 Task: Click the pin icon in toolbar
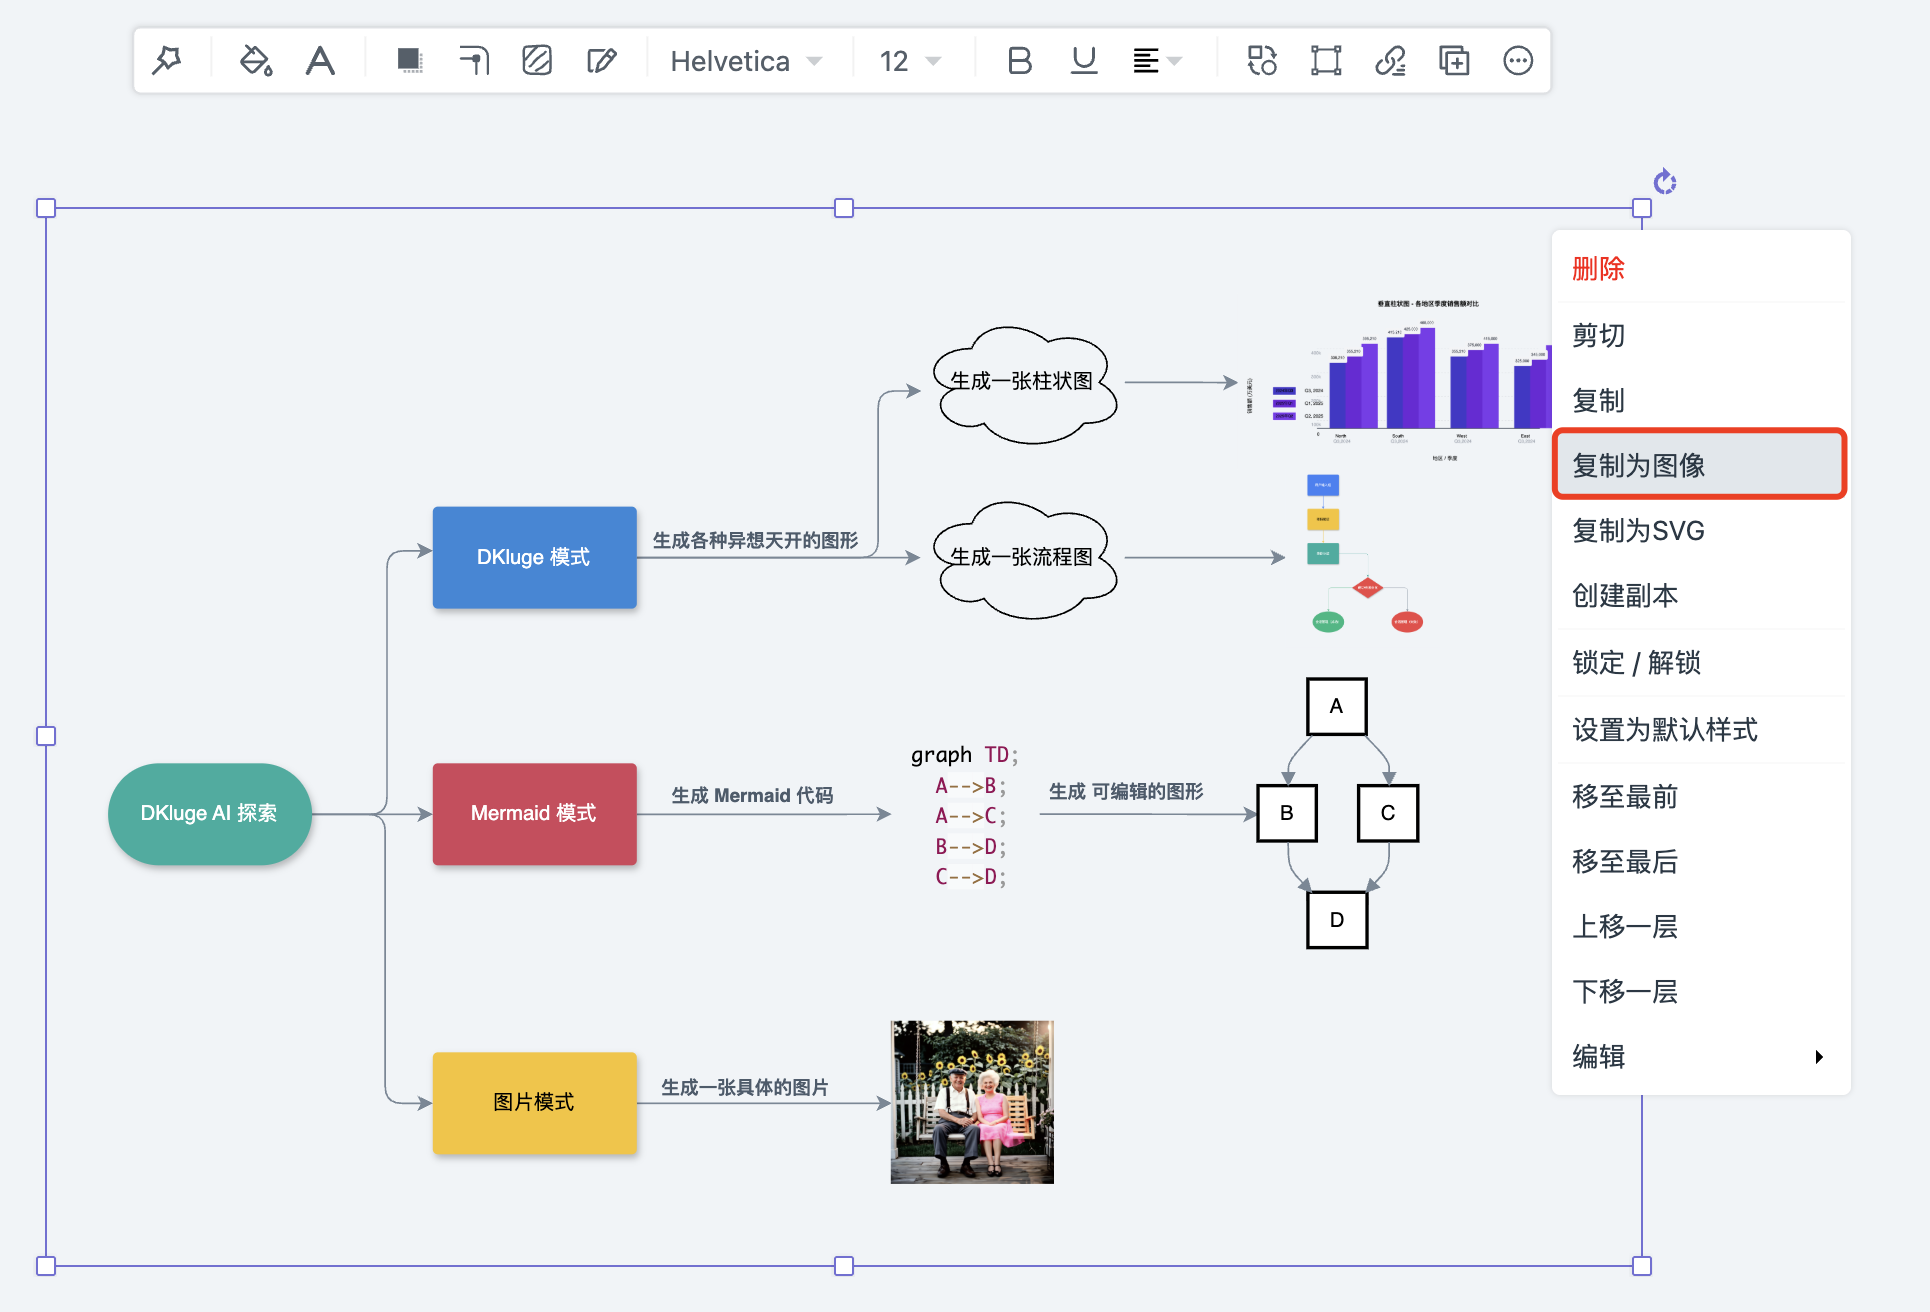(167, 61)
